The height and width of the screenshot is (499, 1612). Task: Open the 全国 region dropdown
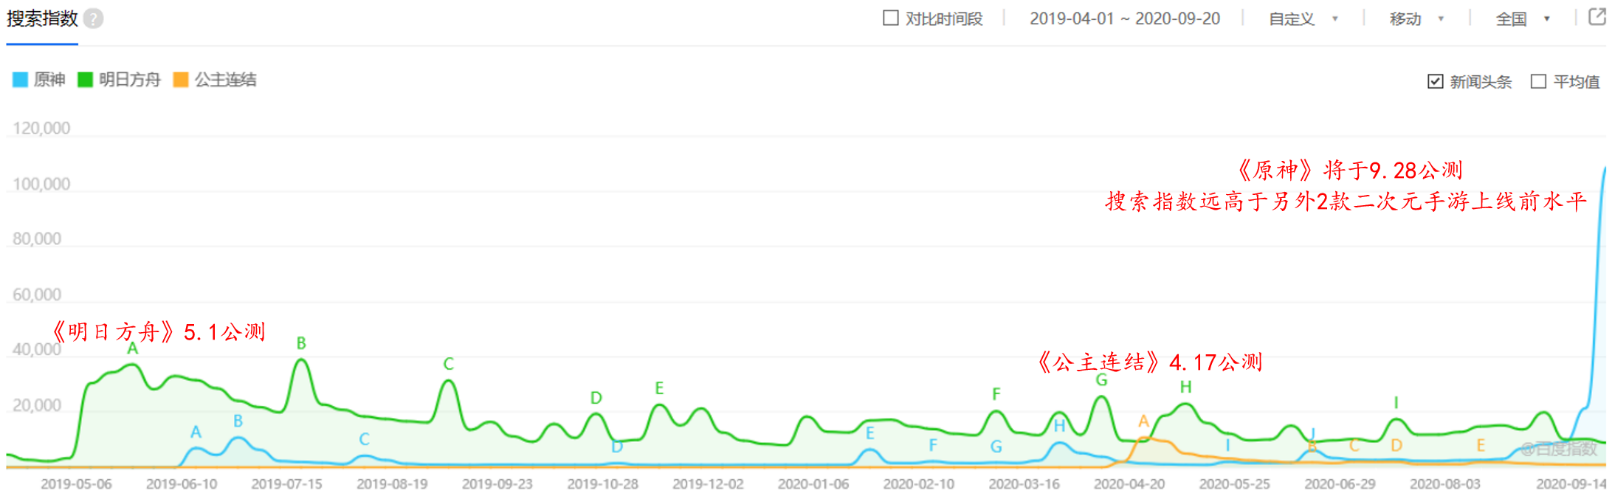pos(1522,19)
